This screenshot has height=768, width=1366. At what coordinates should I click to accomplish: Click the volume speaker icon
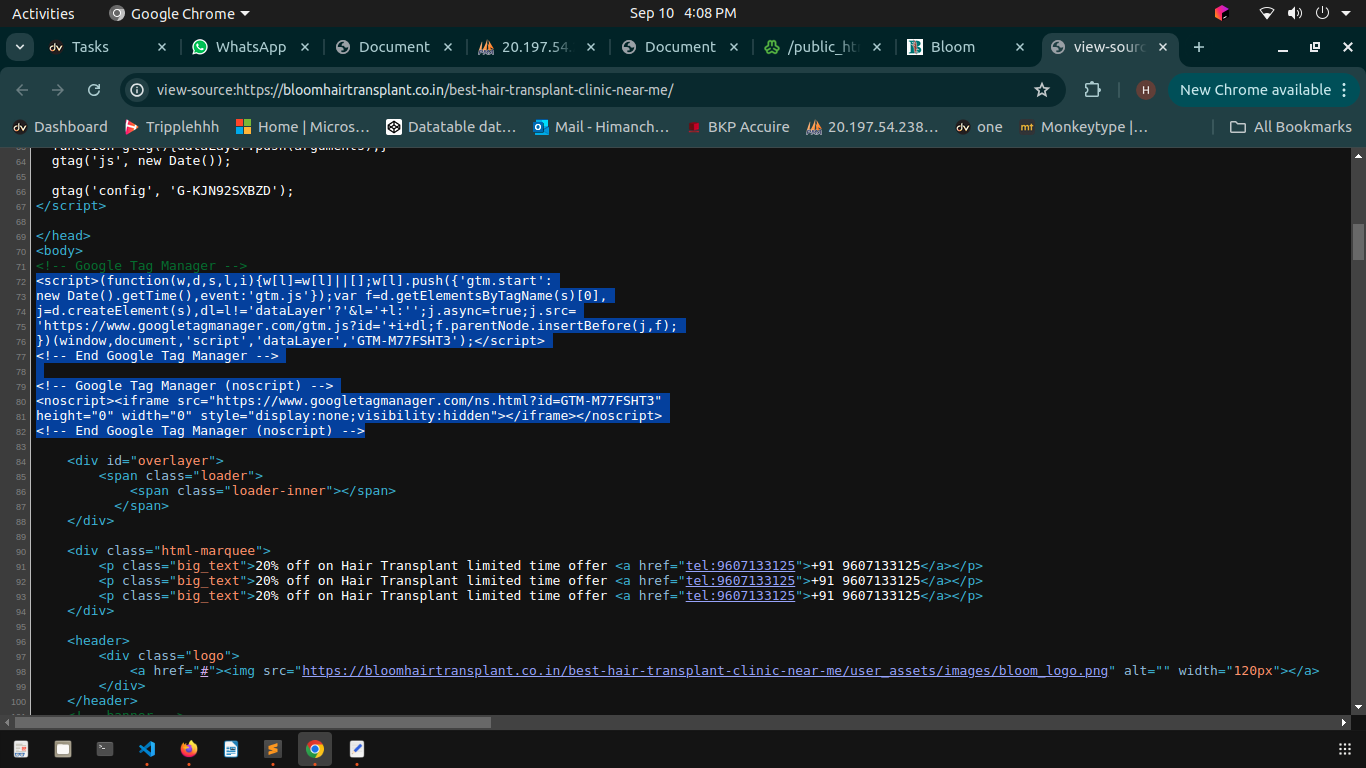[1295, 14]
